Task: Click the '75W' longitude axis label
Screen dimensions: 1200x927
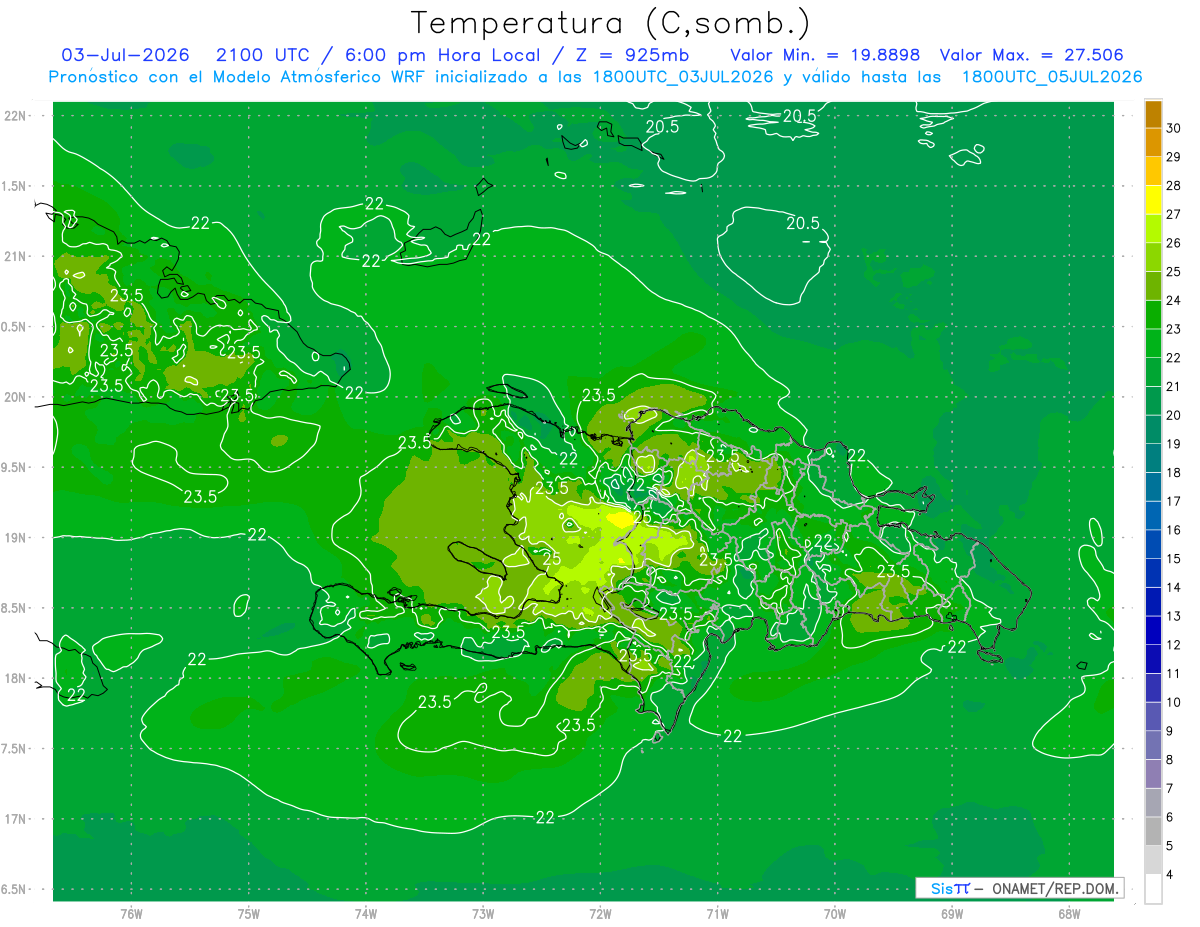Action: coord(248,914)
